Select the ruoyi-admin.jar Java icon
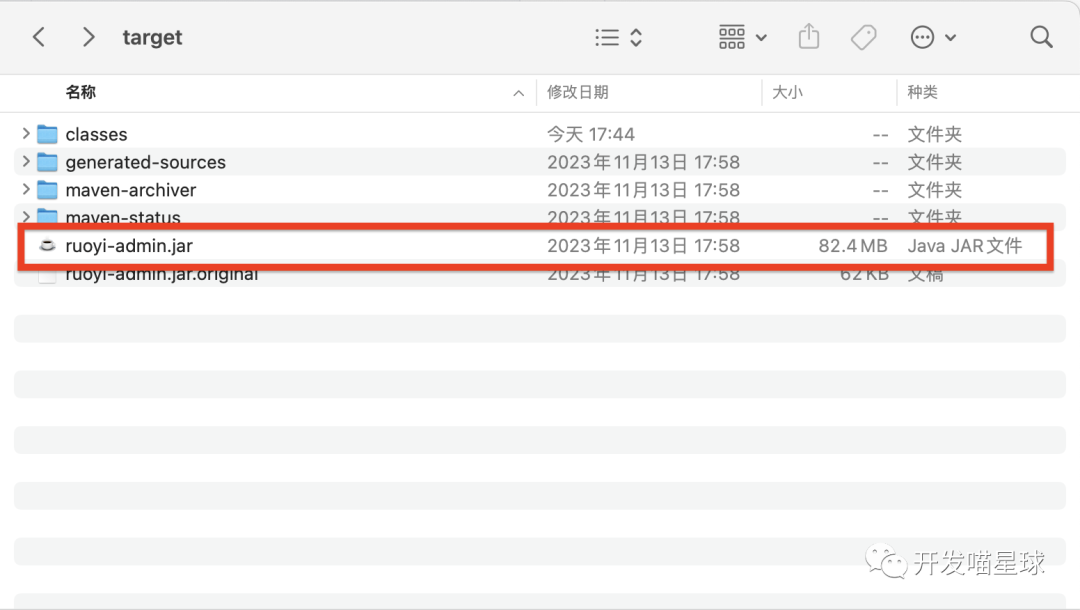Image resolution: width=1080 pixels, height=610 pixels. pyautogui.click(x=47, y=245)
